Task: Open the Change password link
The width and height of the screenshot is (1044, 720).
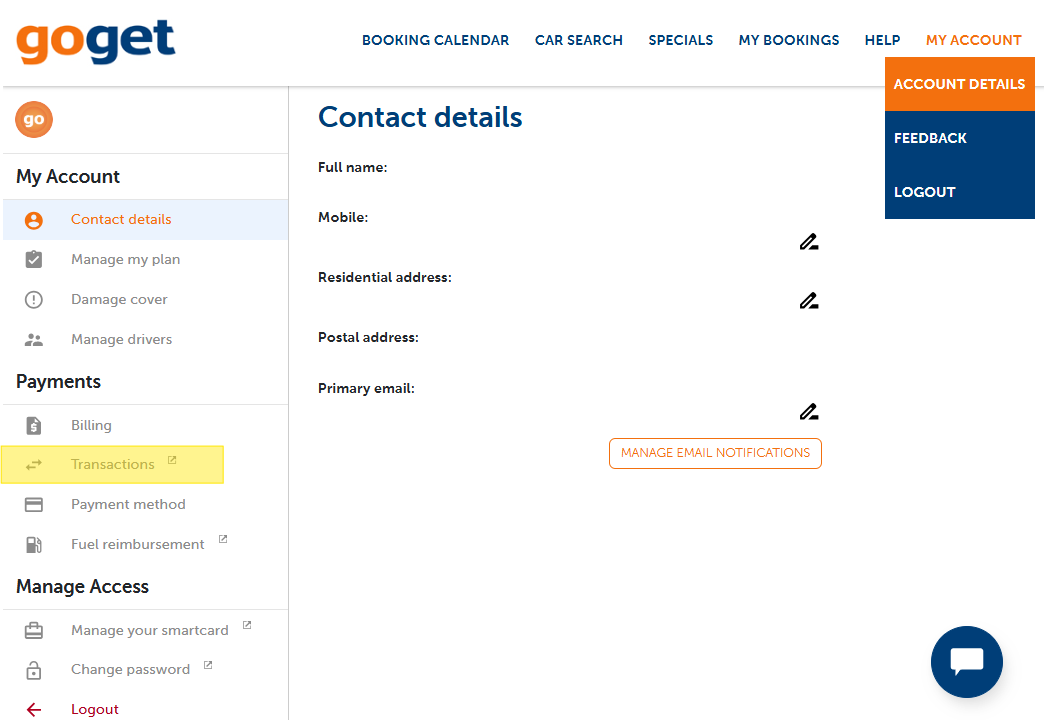Action: click(131, 669)
